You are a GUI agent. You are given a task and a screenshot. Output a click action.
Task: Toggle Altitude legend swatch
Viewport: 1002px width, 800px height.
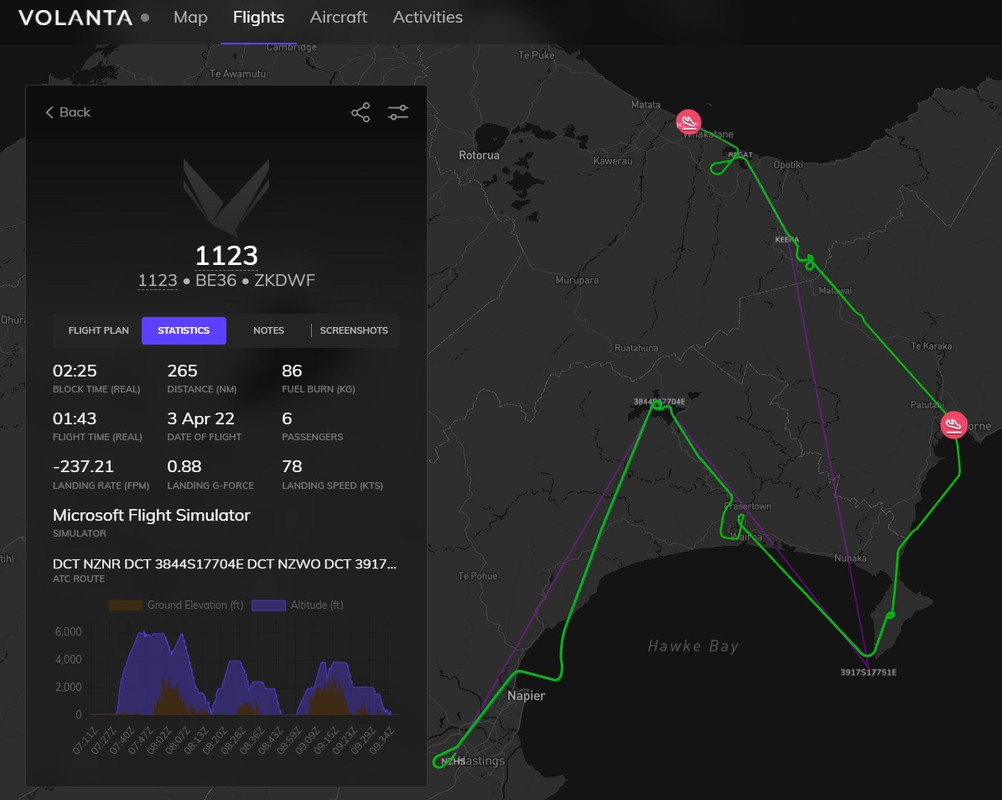click(x=268, y=605)
